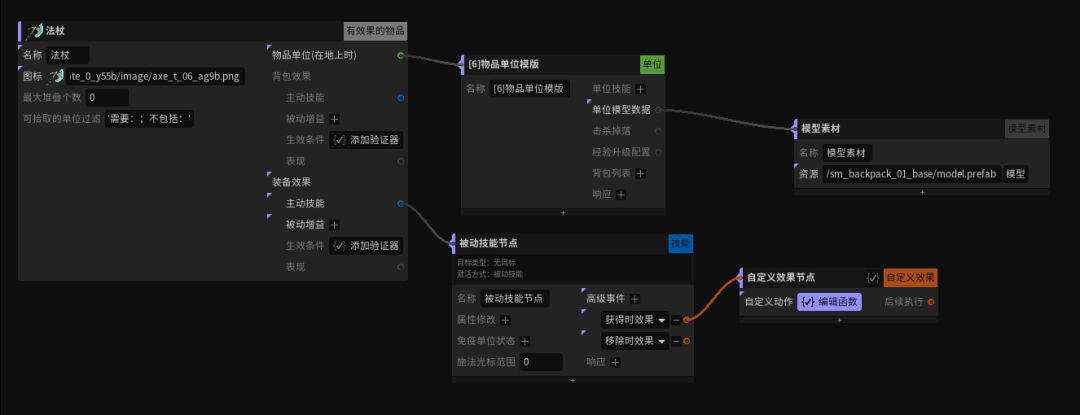Click the 激活方式: 被动技能 text

click(x=490, y=273)
